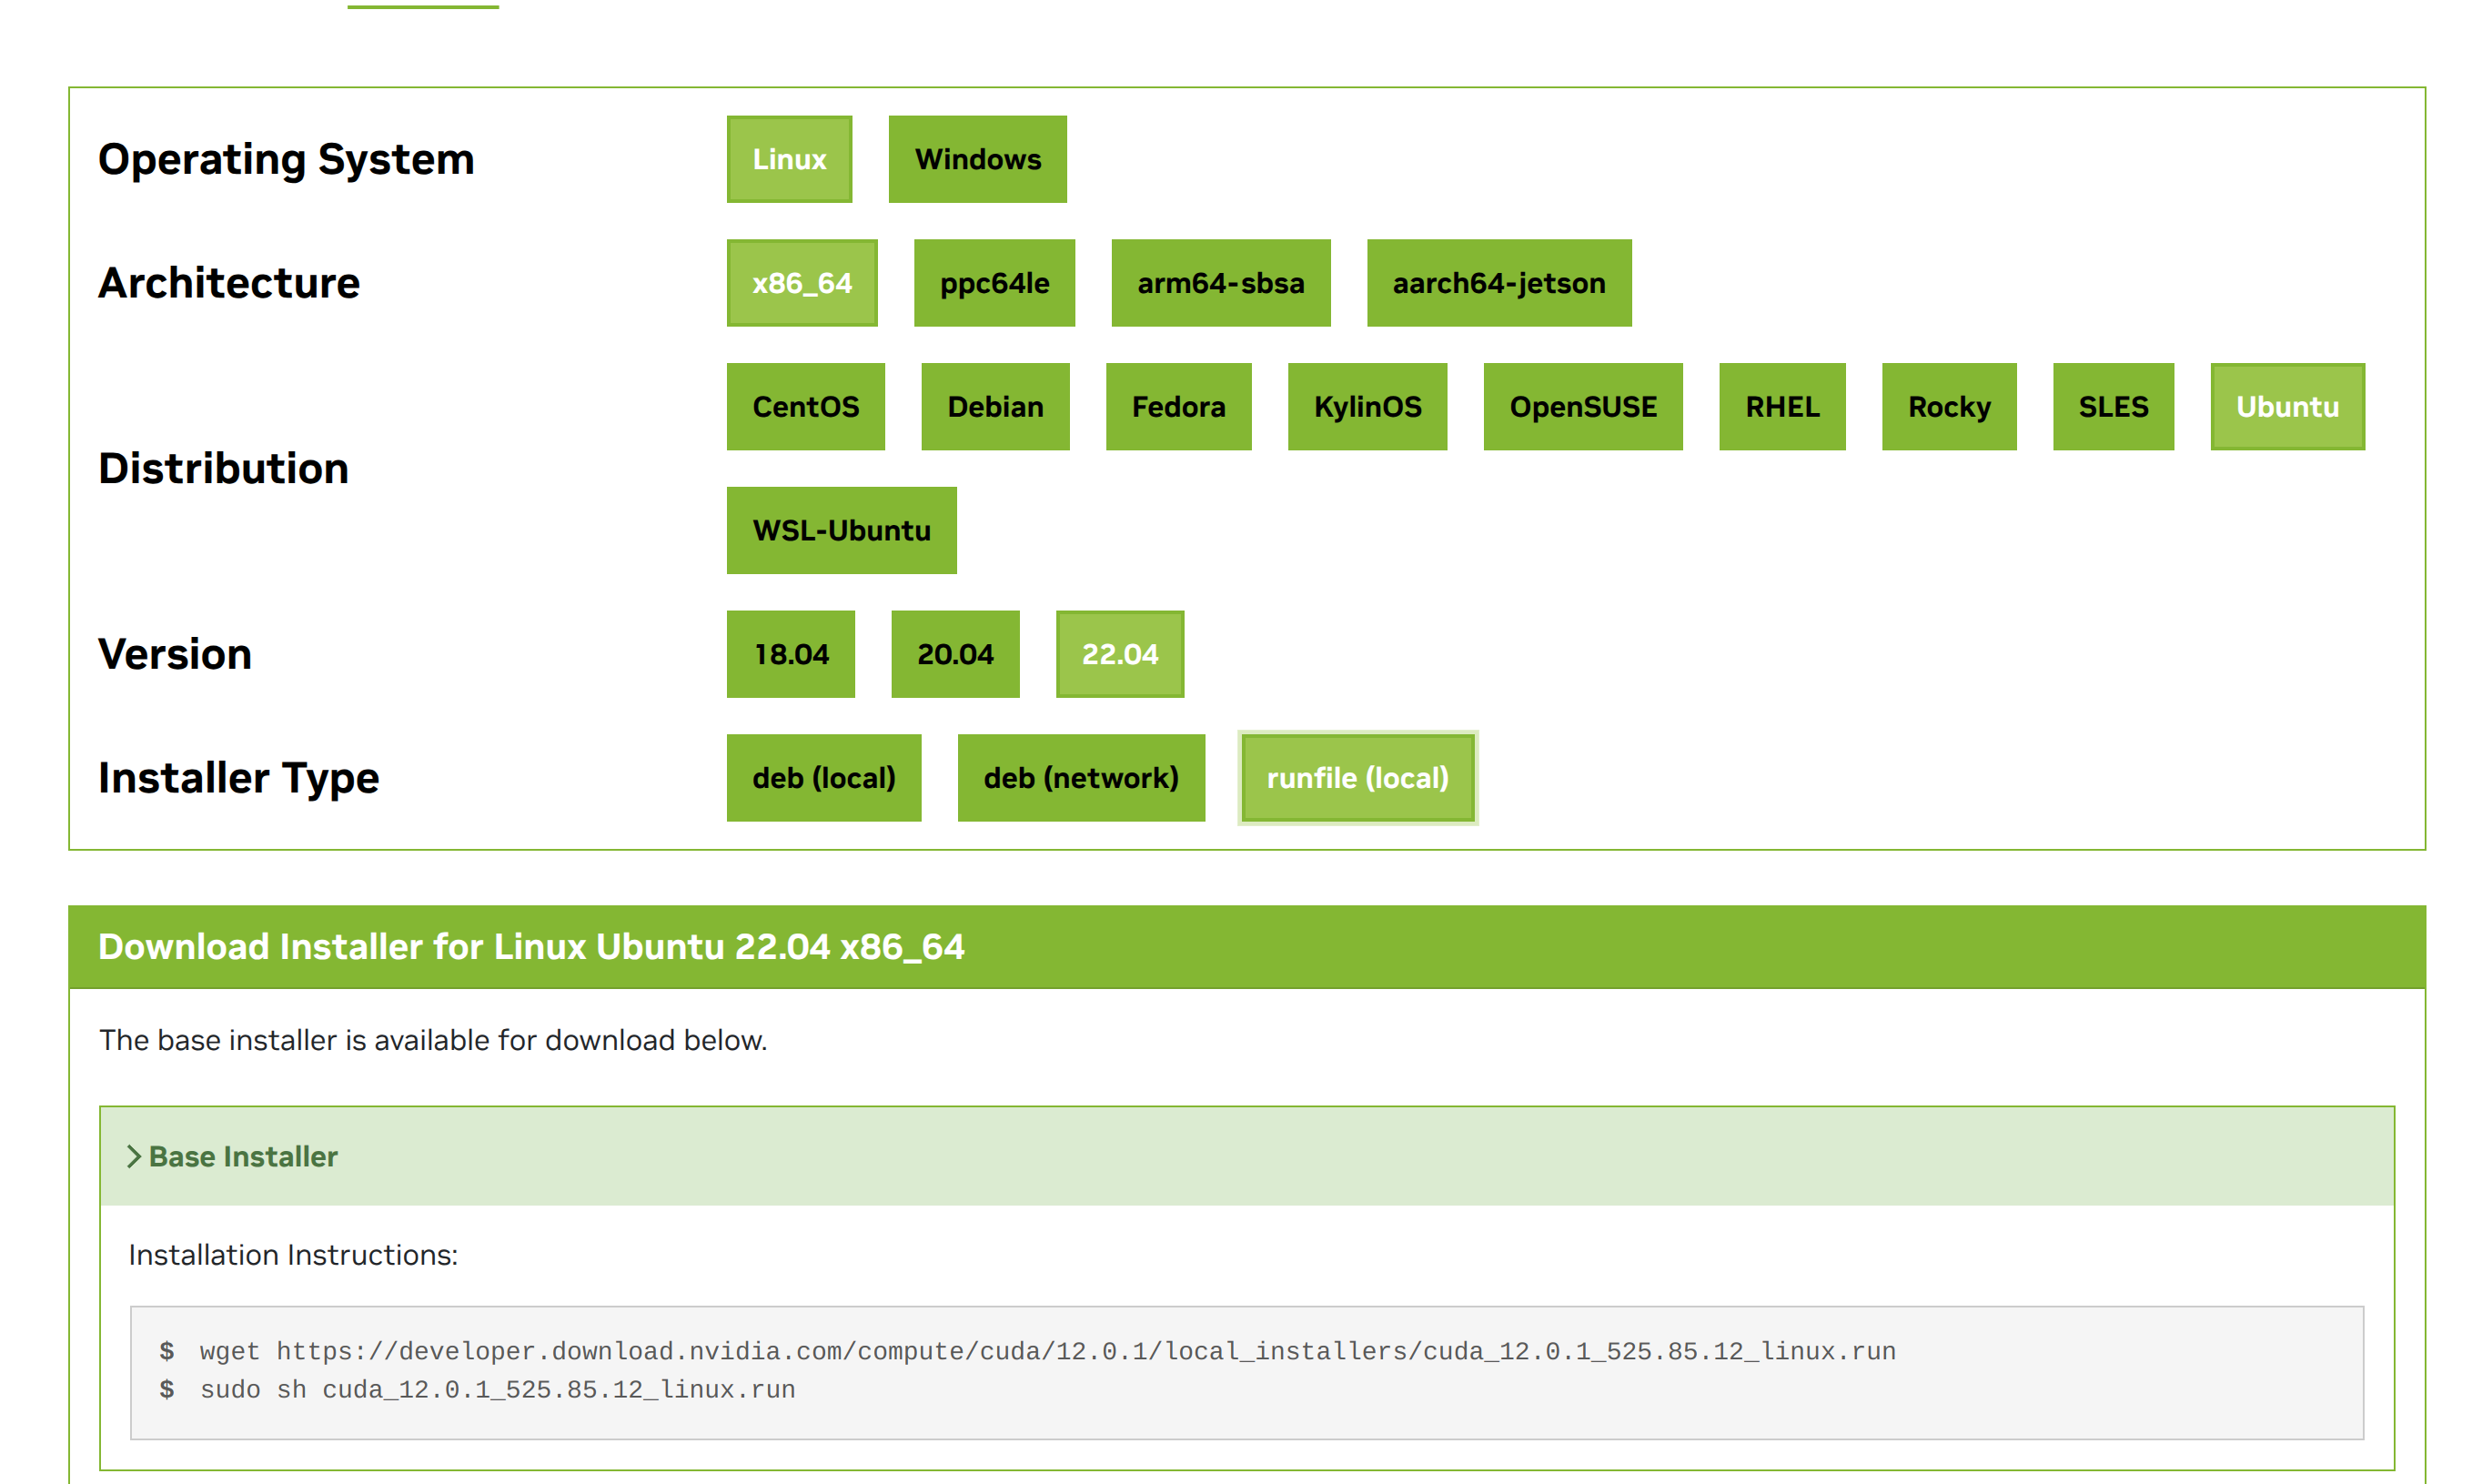Select version 20.04
The image size is (2472, 1484).
[954, 654]
